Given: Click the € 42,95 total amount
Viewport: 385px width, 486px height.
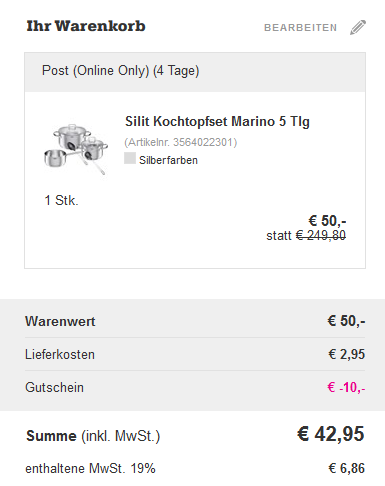Looking at the screenshot, I should click(x=331, y=434).
